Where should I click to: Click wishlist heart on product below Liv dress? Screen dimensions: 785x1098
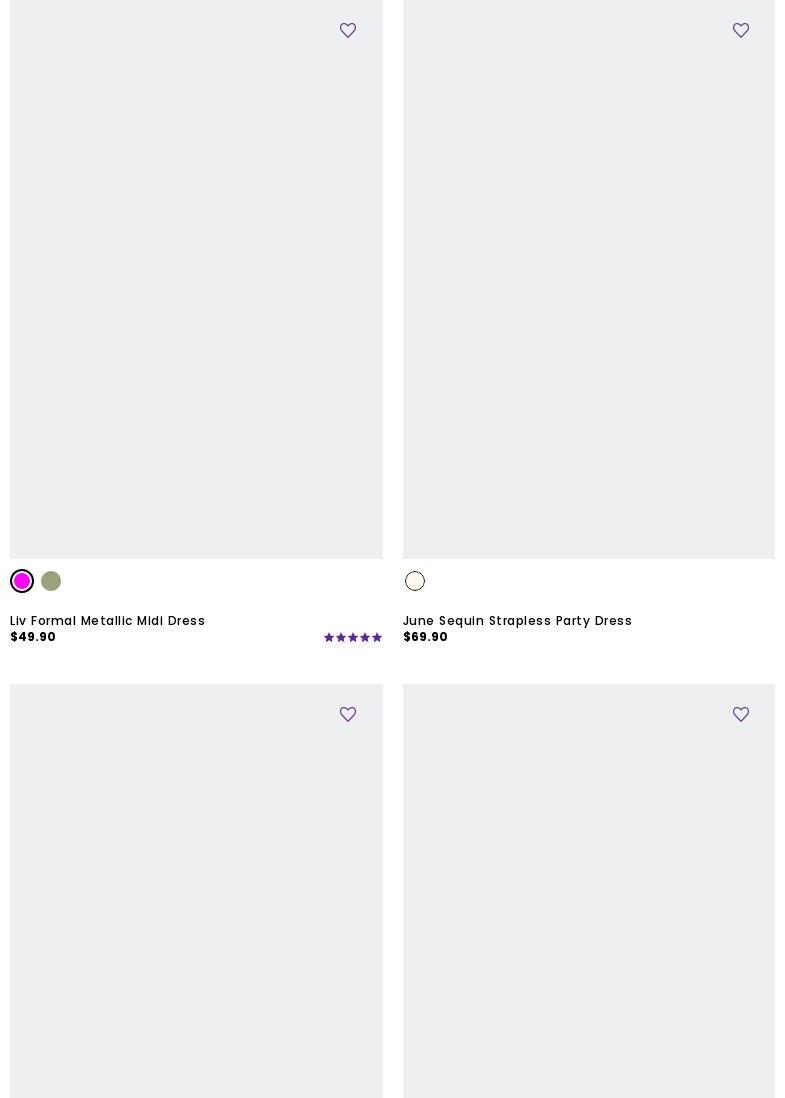pos(347,714)
